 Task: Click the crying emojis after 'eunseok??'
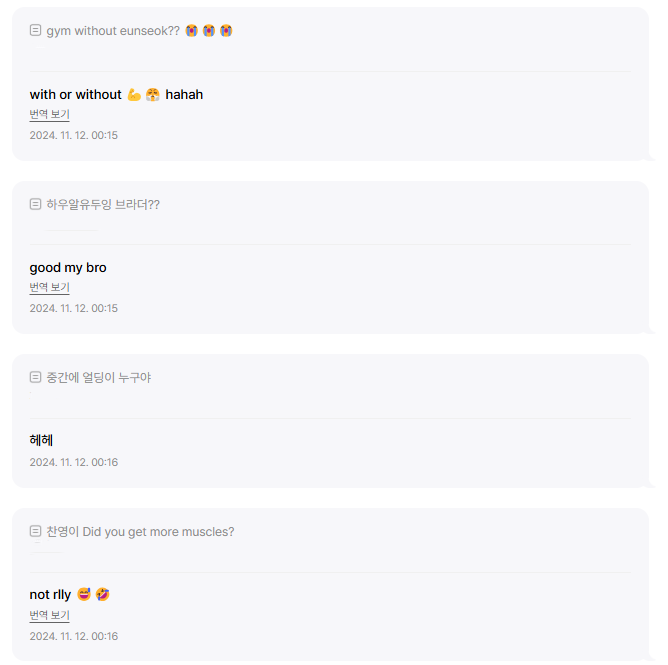pyautogui.click(x=209, y=31)
